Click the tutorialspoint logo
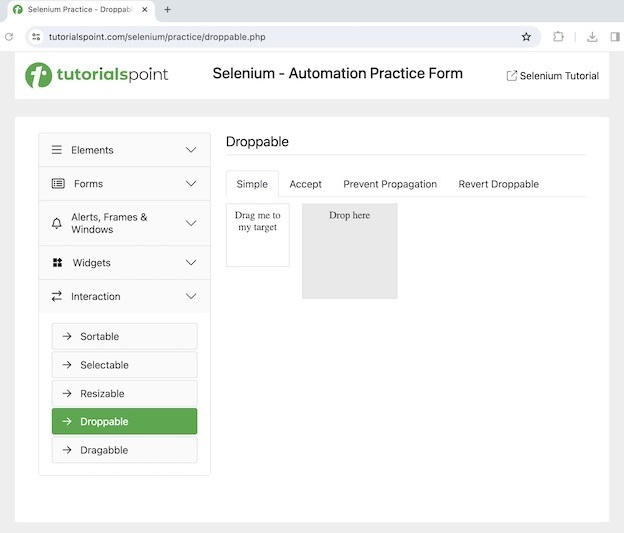624x533 pixels. (97, 75)
